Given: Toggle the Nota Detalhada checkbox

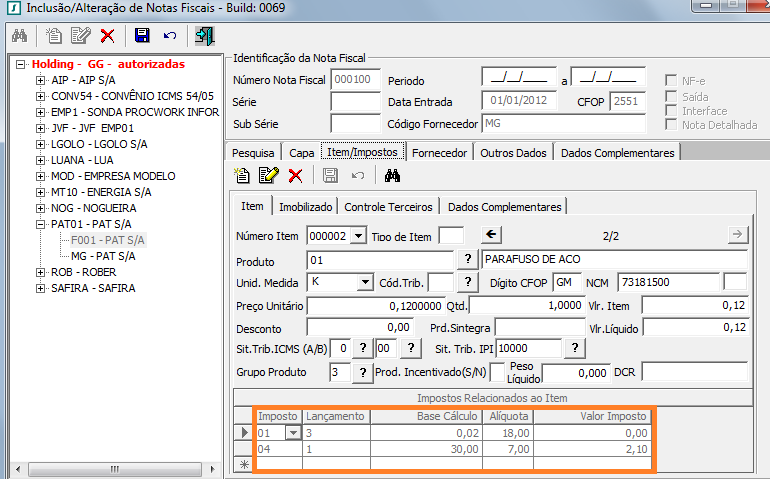Looking at the screenshot, I should pos(673,125).
